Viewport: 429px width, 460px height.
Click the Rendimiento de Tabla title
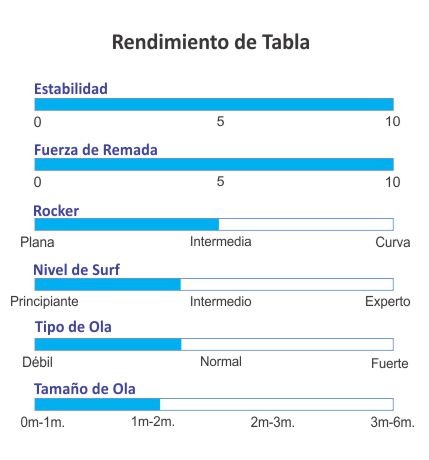[x=211, y=42]
